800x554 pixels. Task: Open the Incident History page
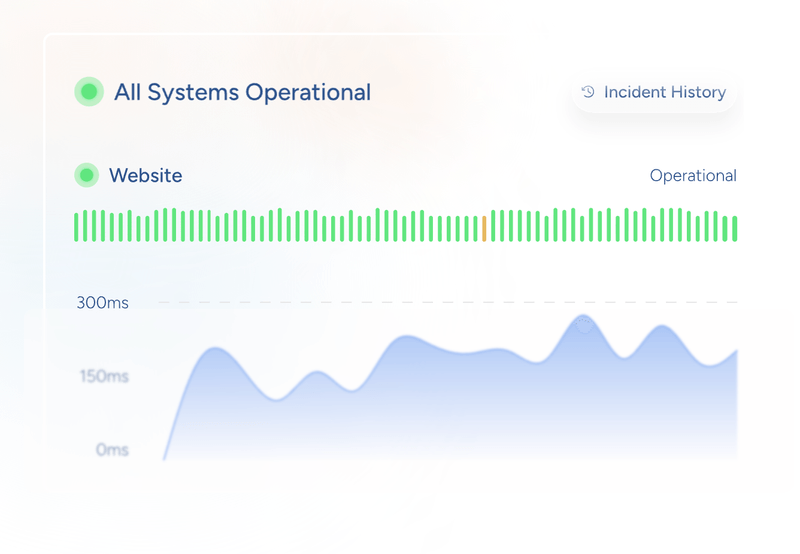click(x=654, y=92)
